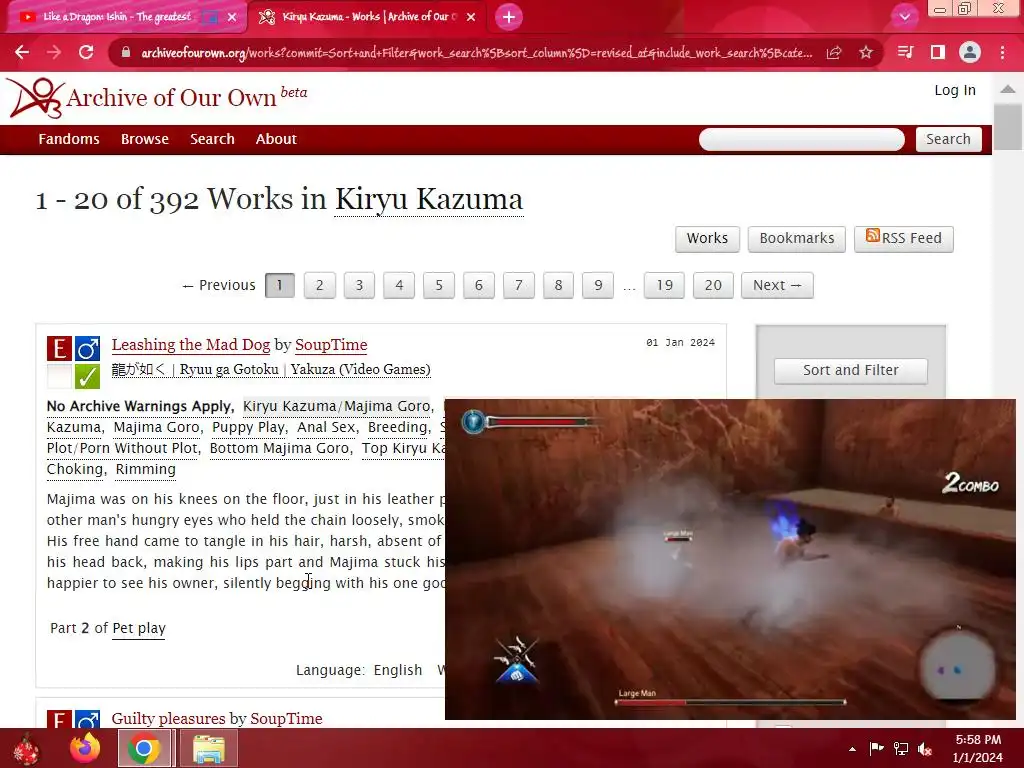1024x768 pixels.
Task: Click the browser forward arrow
Action: pos(54,52)
